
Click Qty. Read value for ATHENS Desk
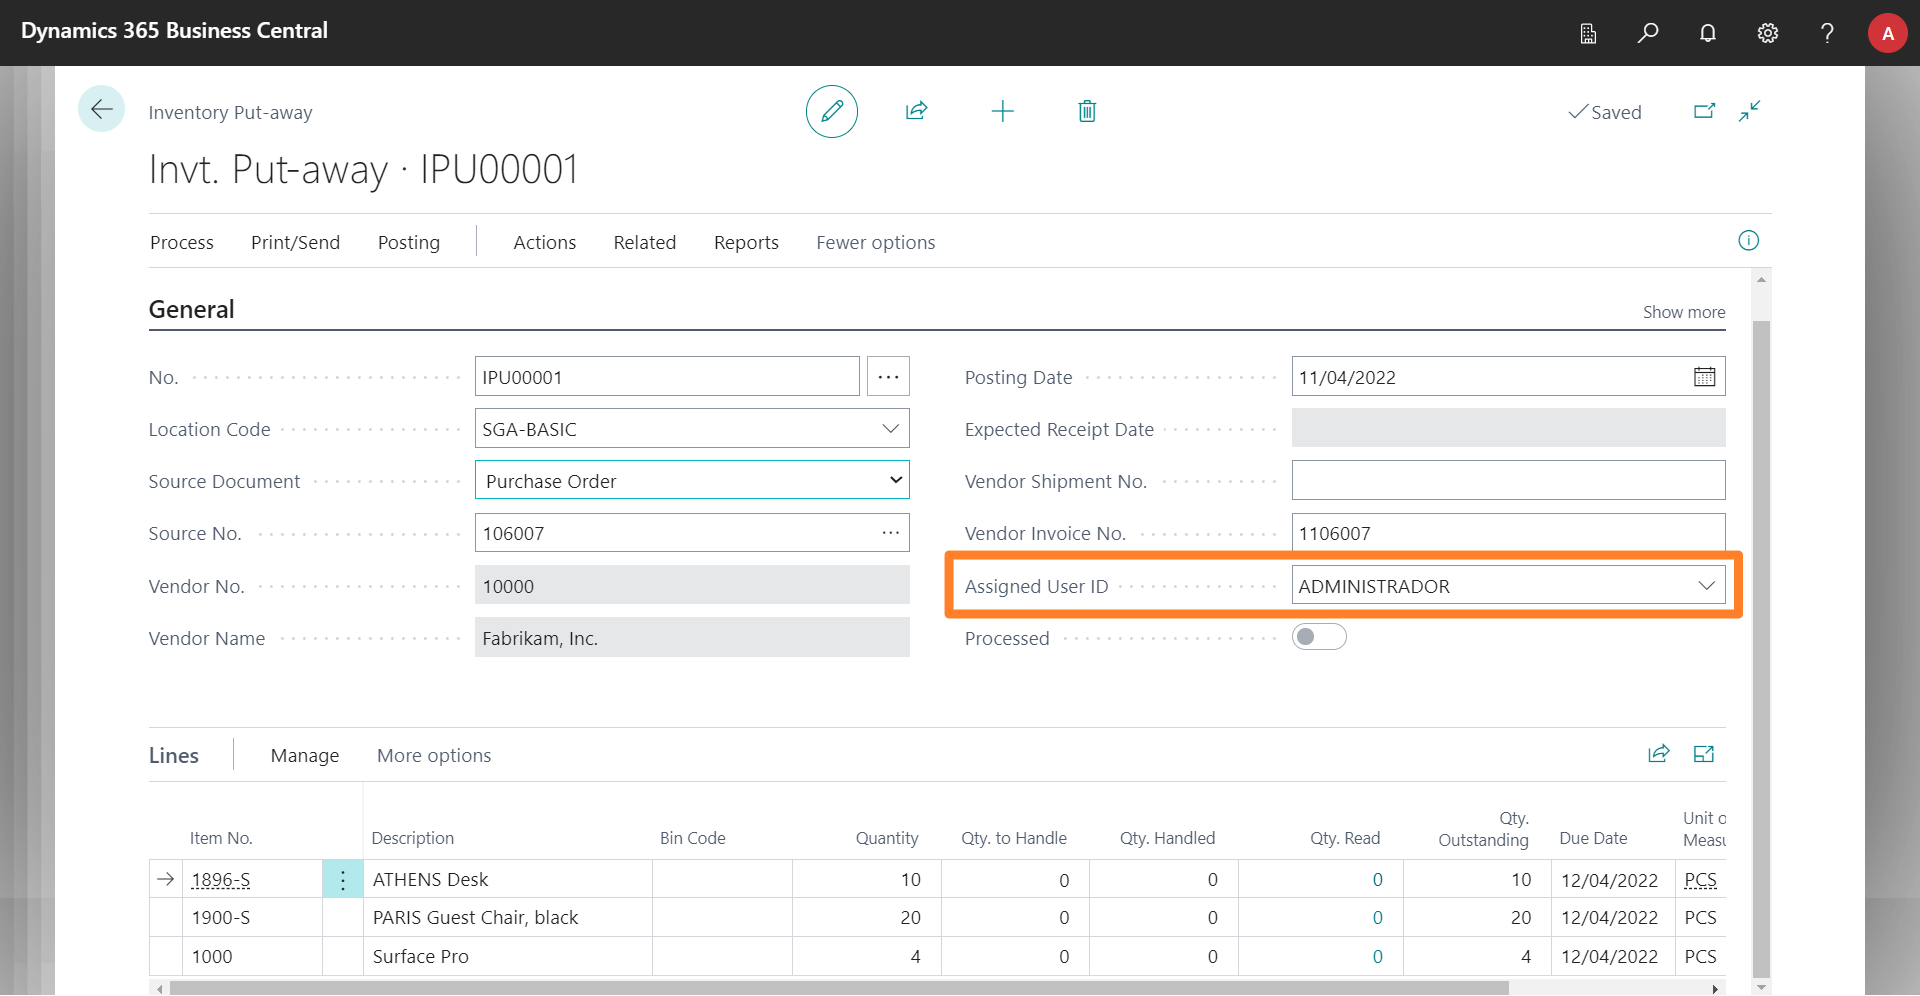click(x=1377, y=880)
